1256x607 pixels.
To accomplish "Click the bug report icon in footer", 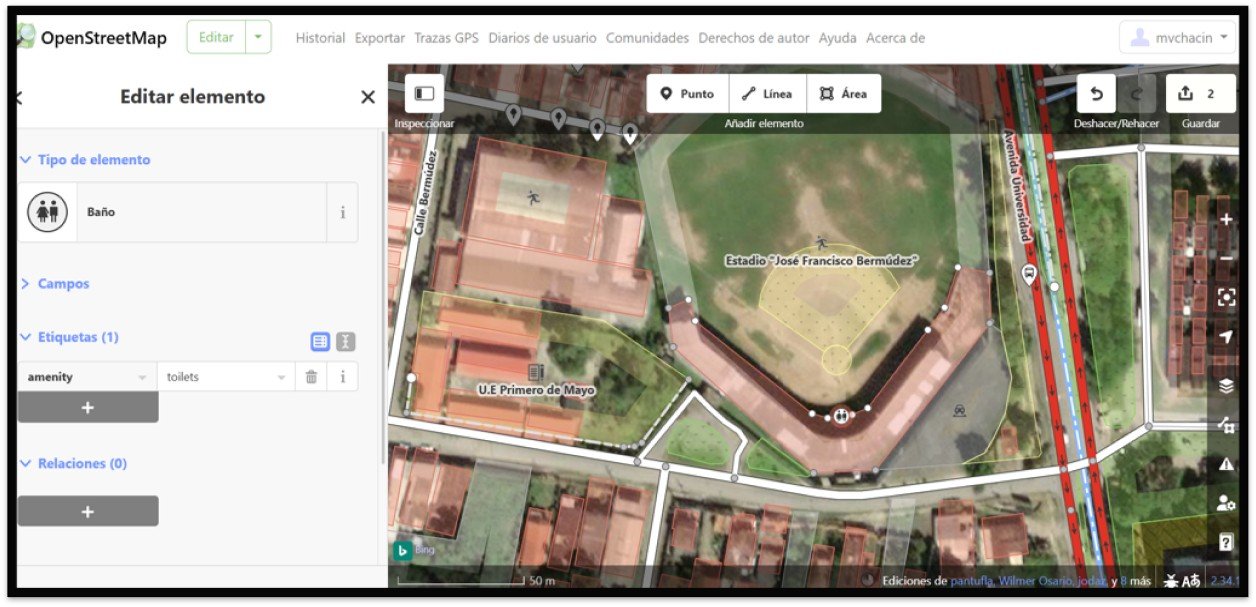I will [1171, 581].
